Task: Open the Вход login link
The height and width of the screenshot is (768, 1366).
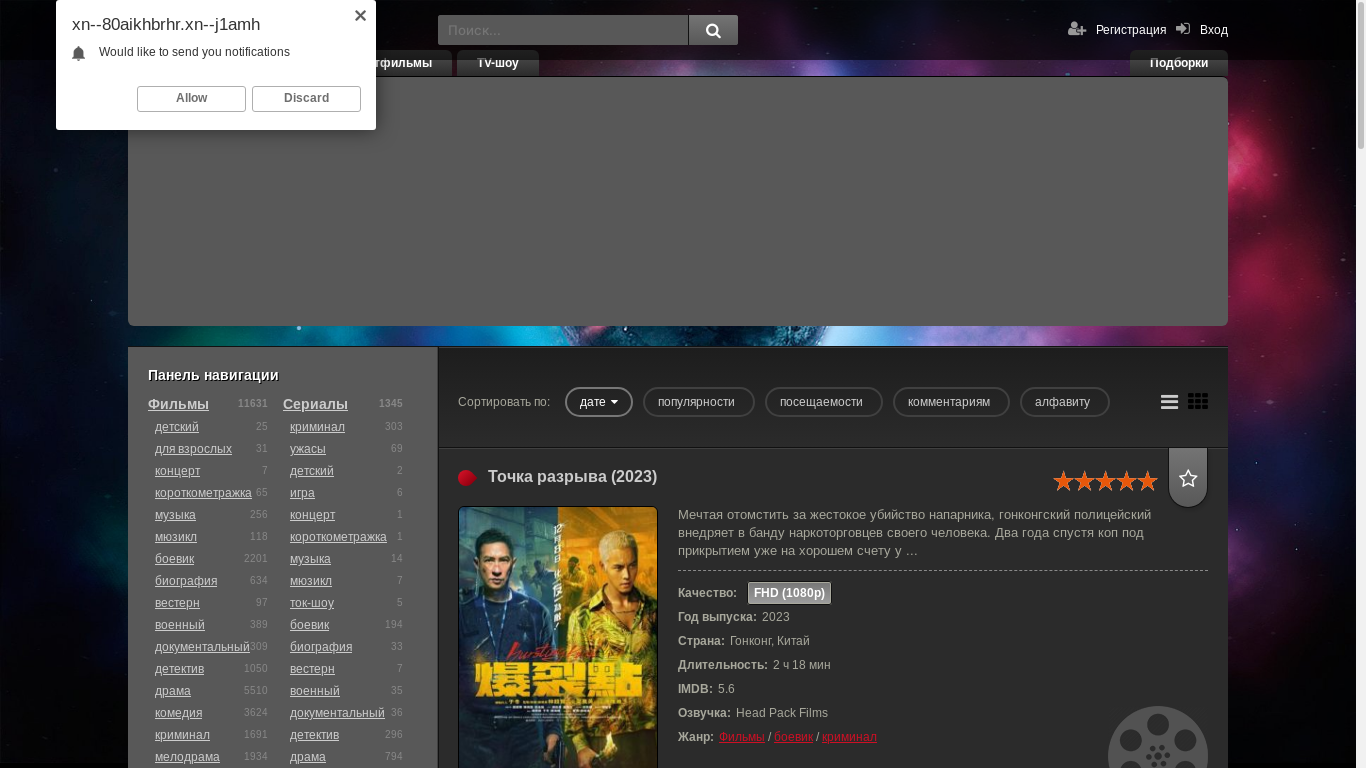Action: pos(1214,30)
